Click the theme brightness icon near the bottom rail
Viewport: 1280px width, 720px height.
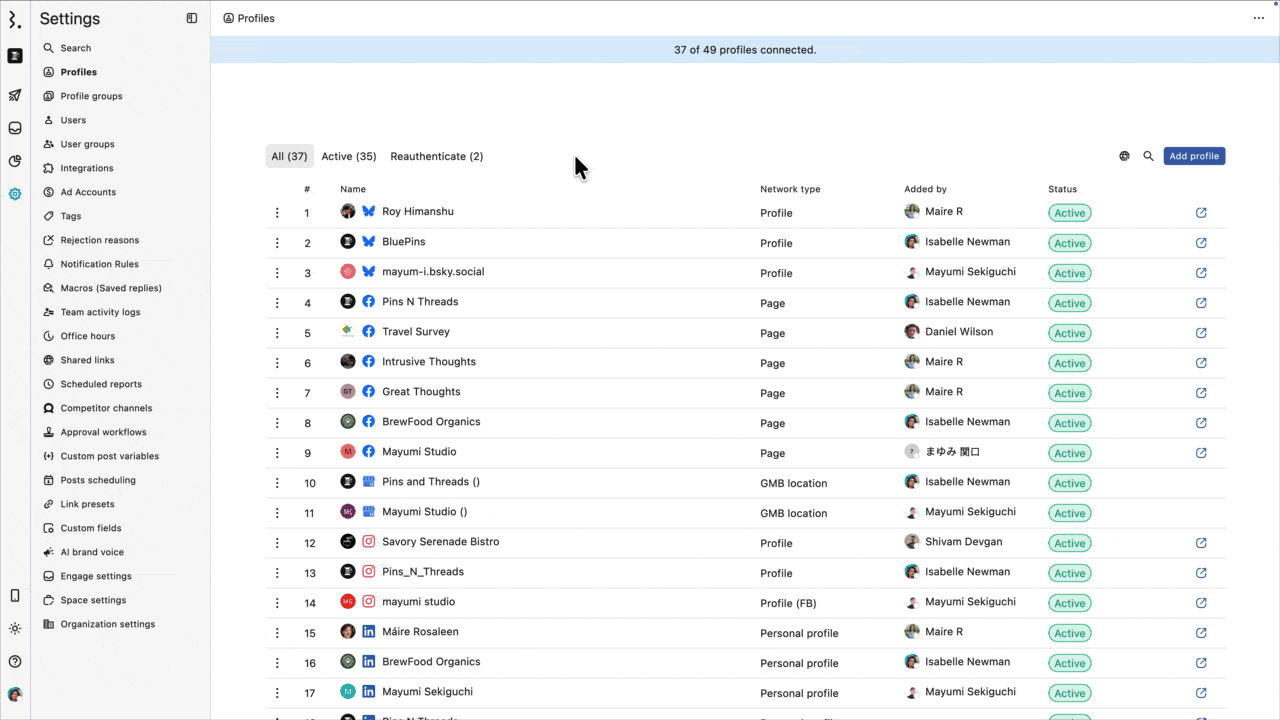(14, 628)
